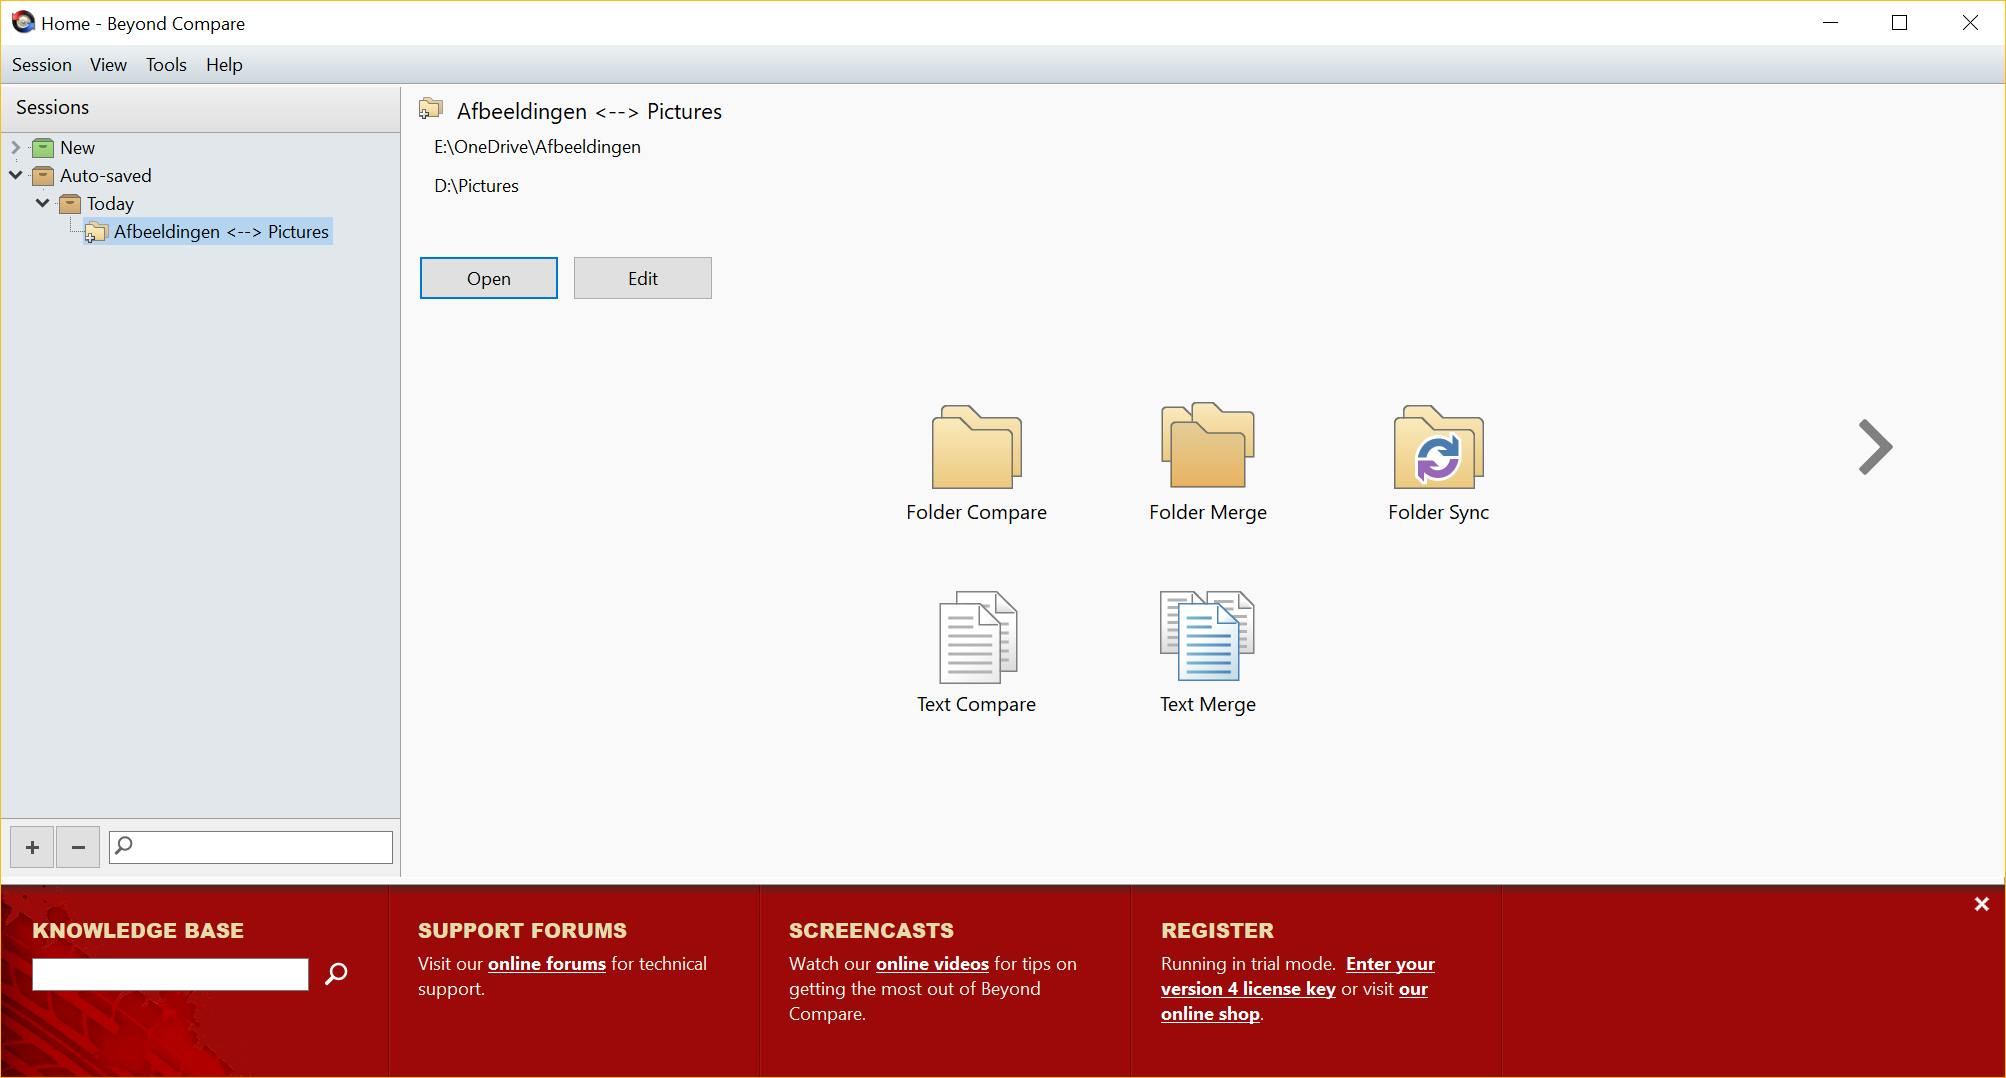This screenshot has width=2006, height=1078.
Task: Expand the New sessions tree node
Action: click(15, 148)
